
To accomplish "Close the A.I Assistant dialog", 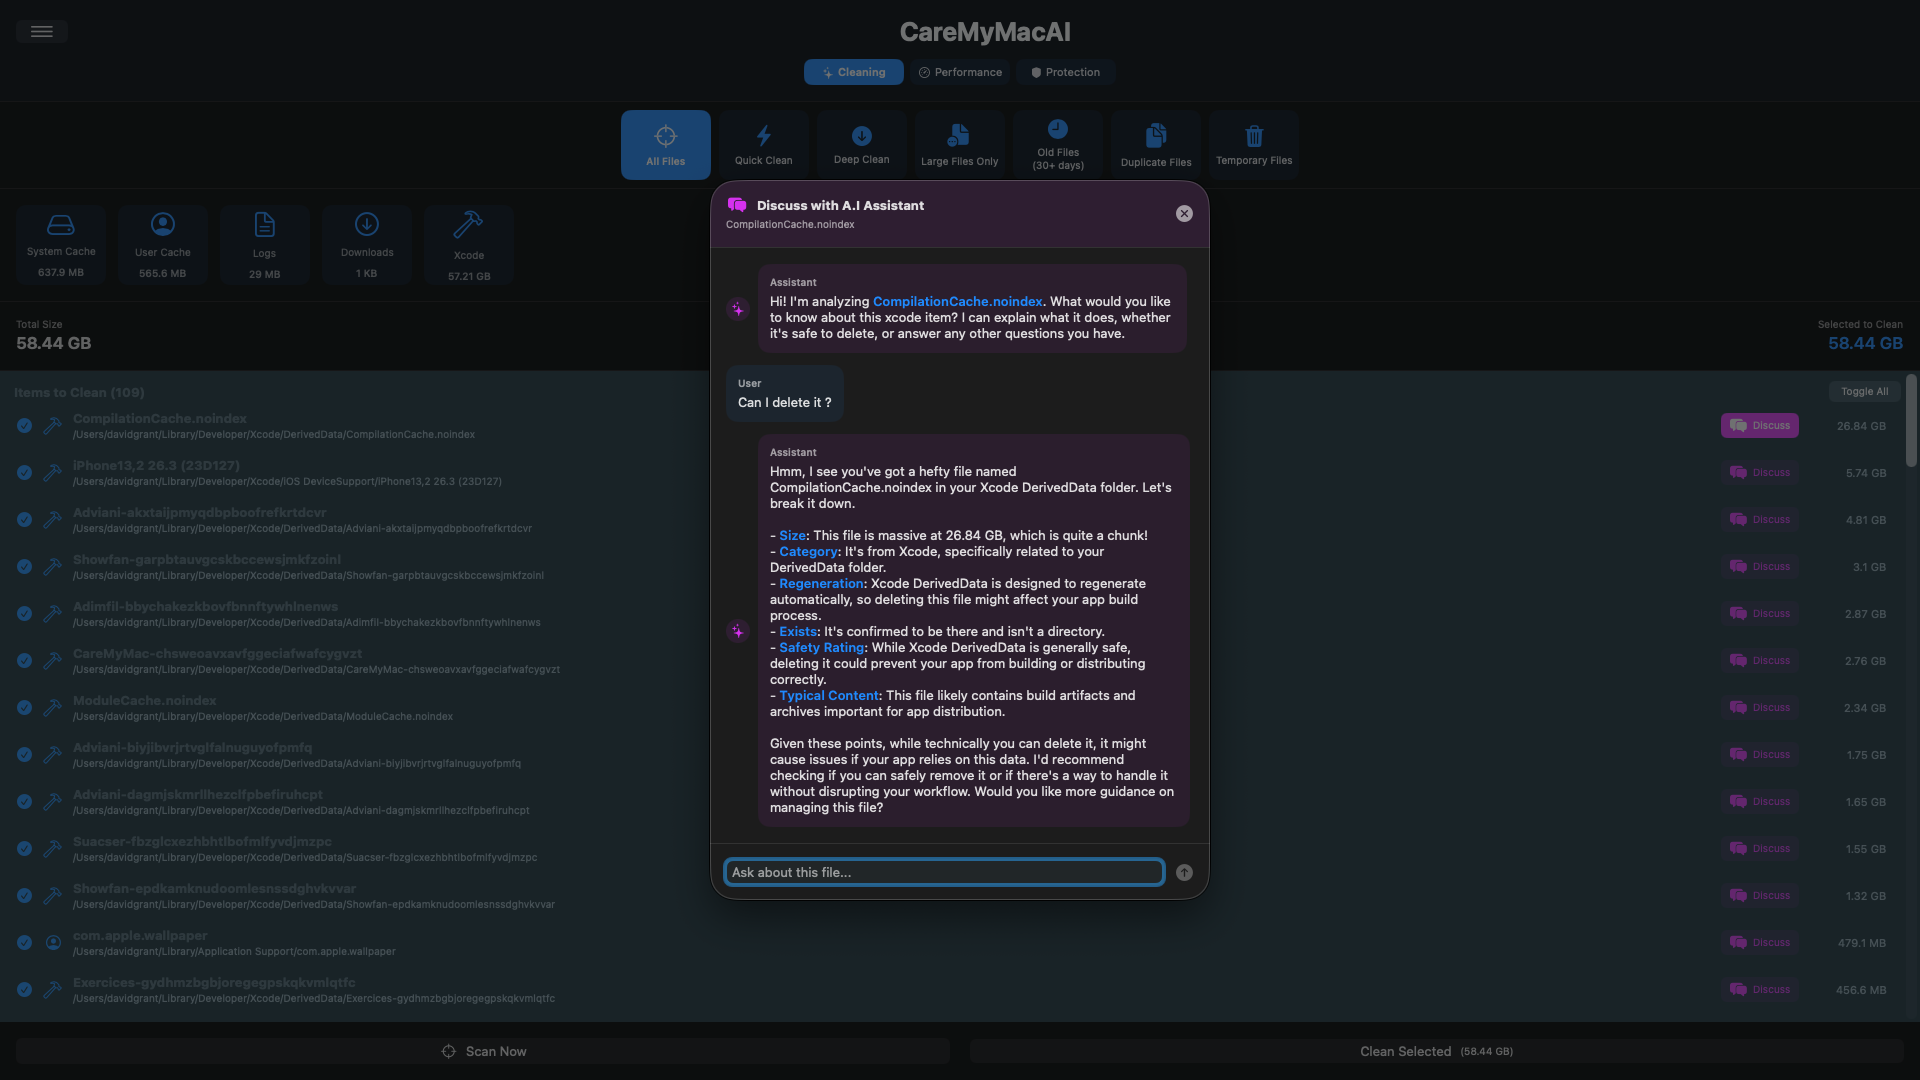I will click(x=1184, y=213).
